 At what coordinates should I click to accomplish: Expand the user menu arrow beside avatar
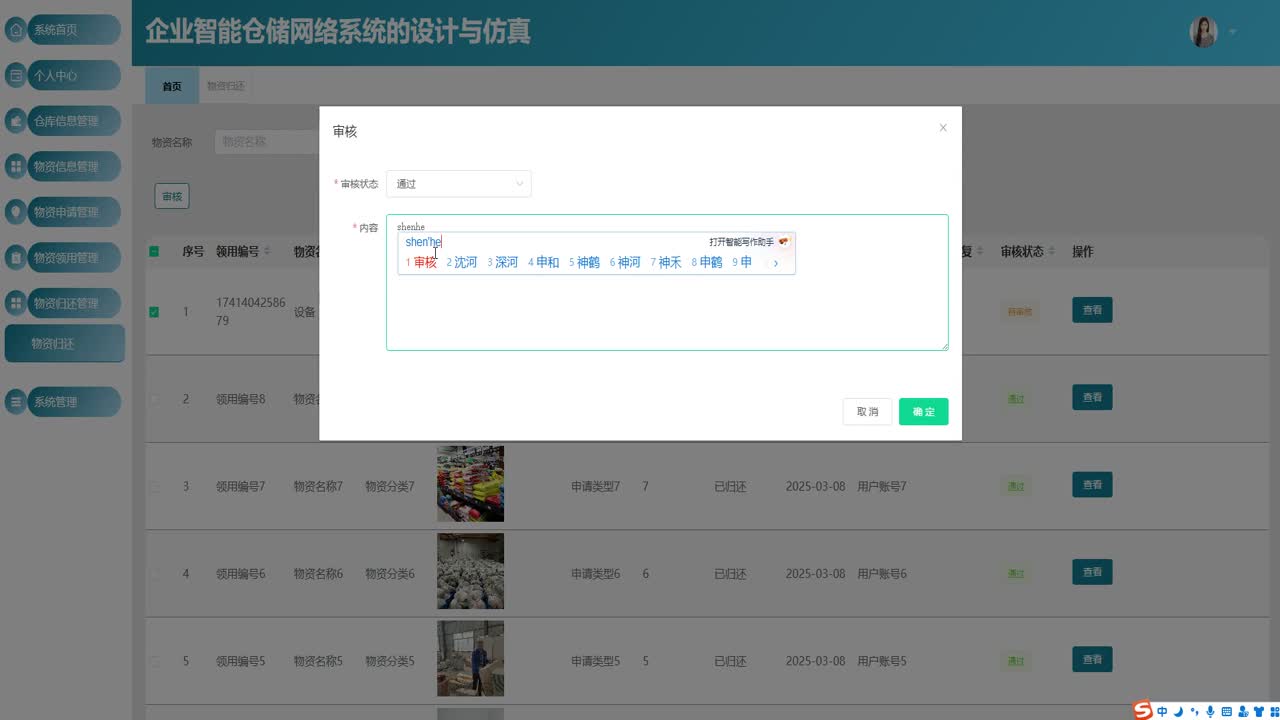[1233, 32]
